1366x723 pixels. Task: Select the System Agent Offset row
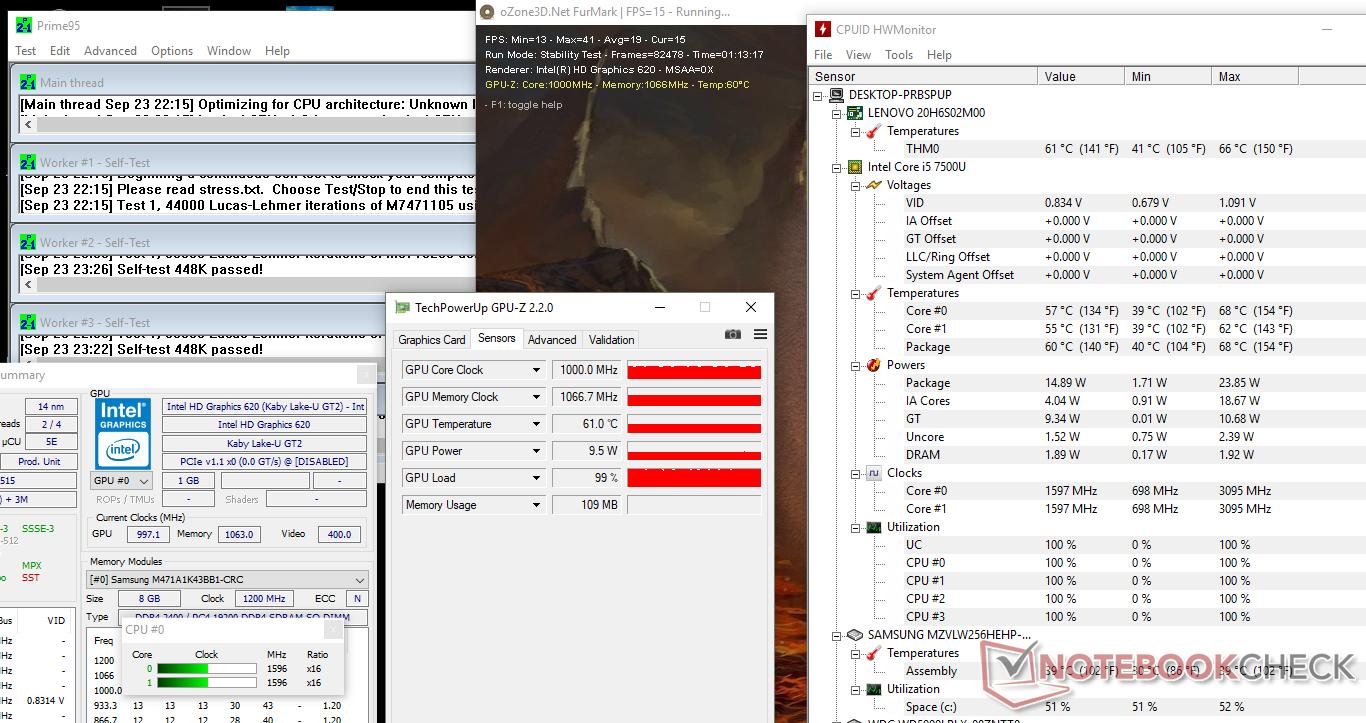click(x=1085, y=275)
